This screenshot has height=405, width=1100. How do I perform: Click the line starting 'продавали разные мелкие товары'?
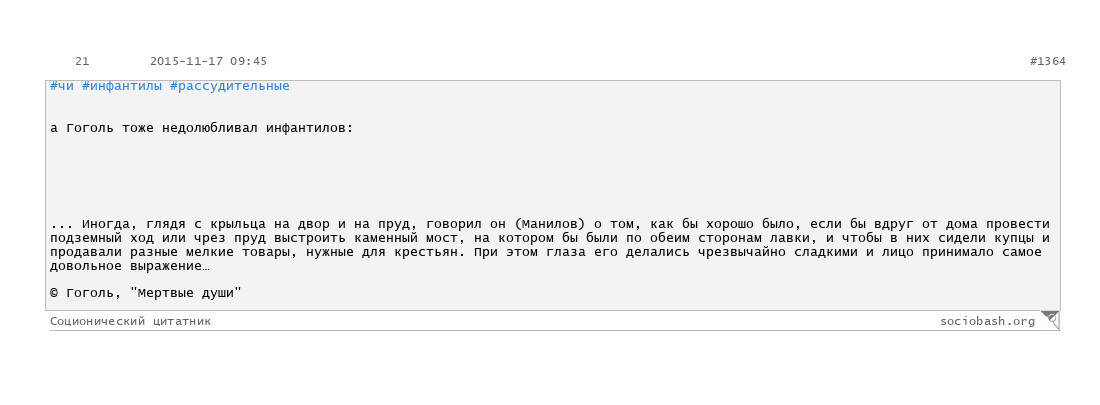(546, 253)
